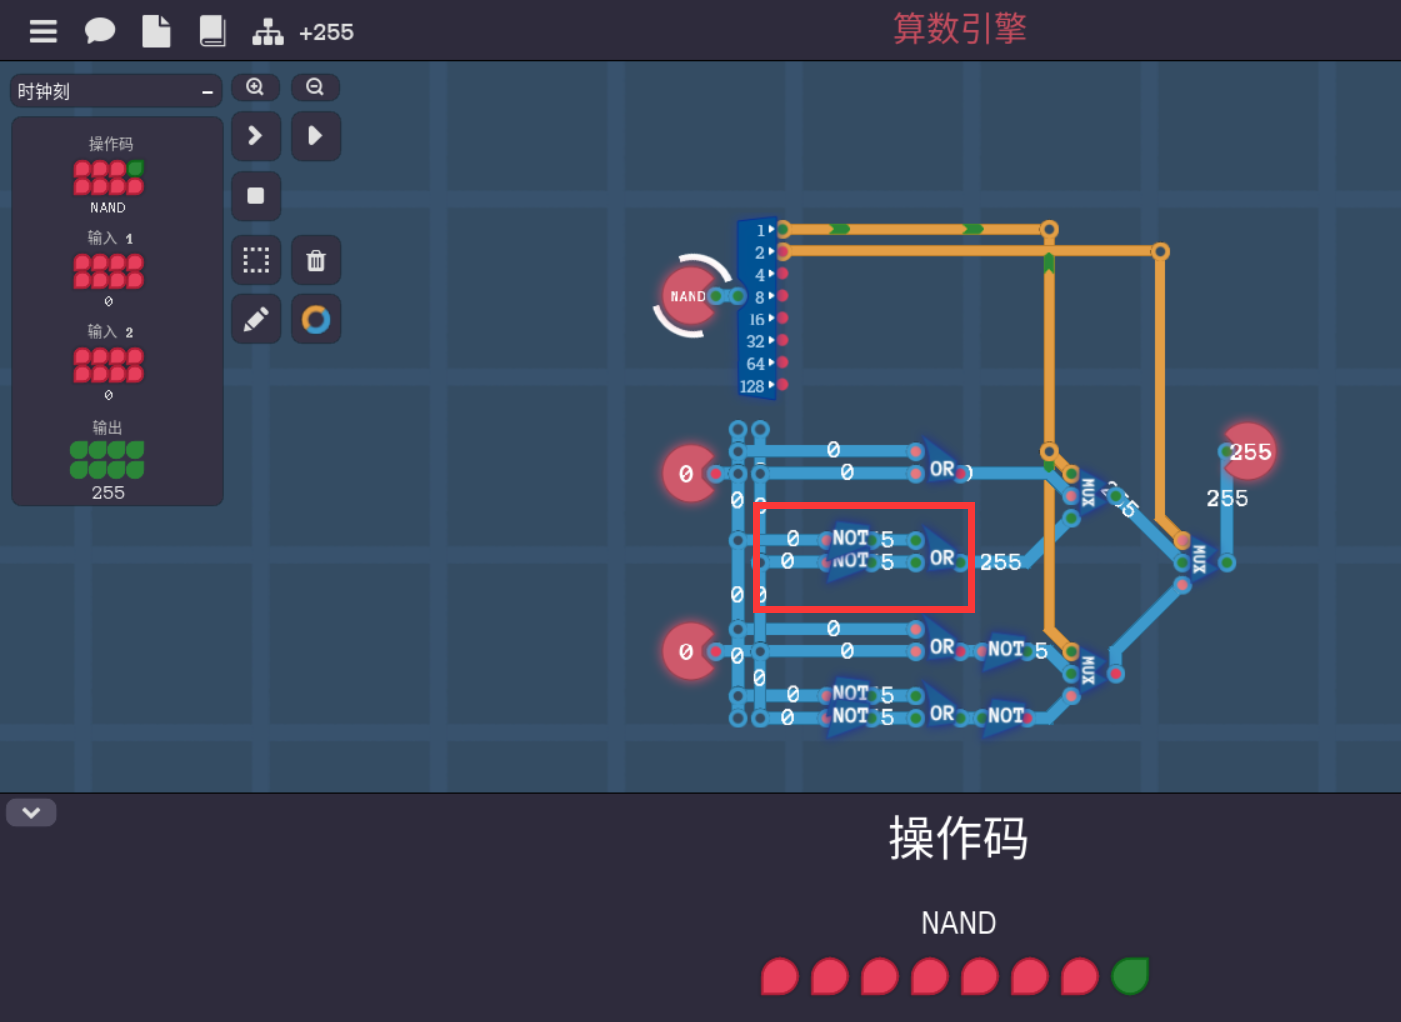Viewport: 1401px width, 1022px height.
Task: Open the component hierarchy tree icon
Action: 268,32
